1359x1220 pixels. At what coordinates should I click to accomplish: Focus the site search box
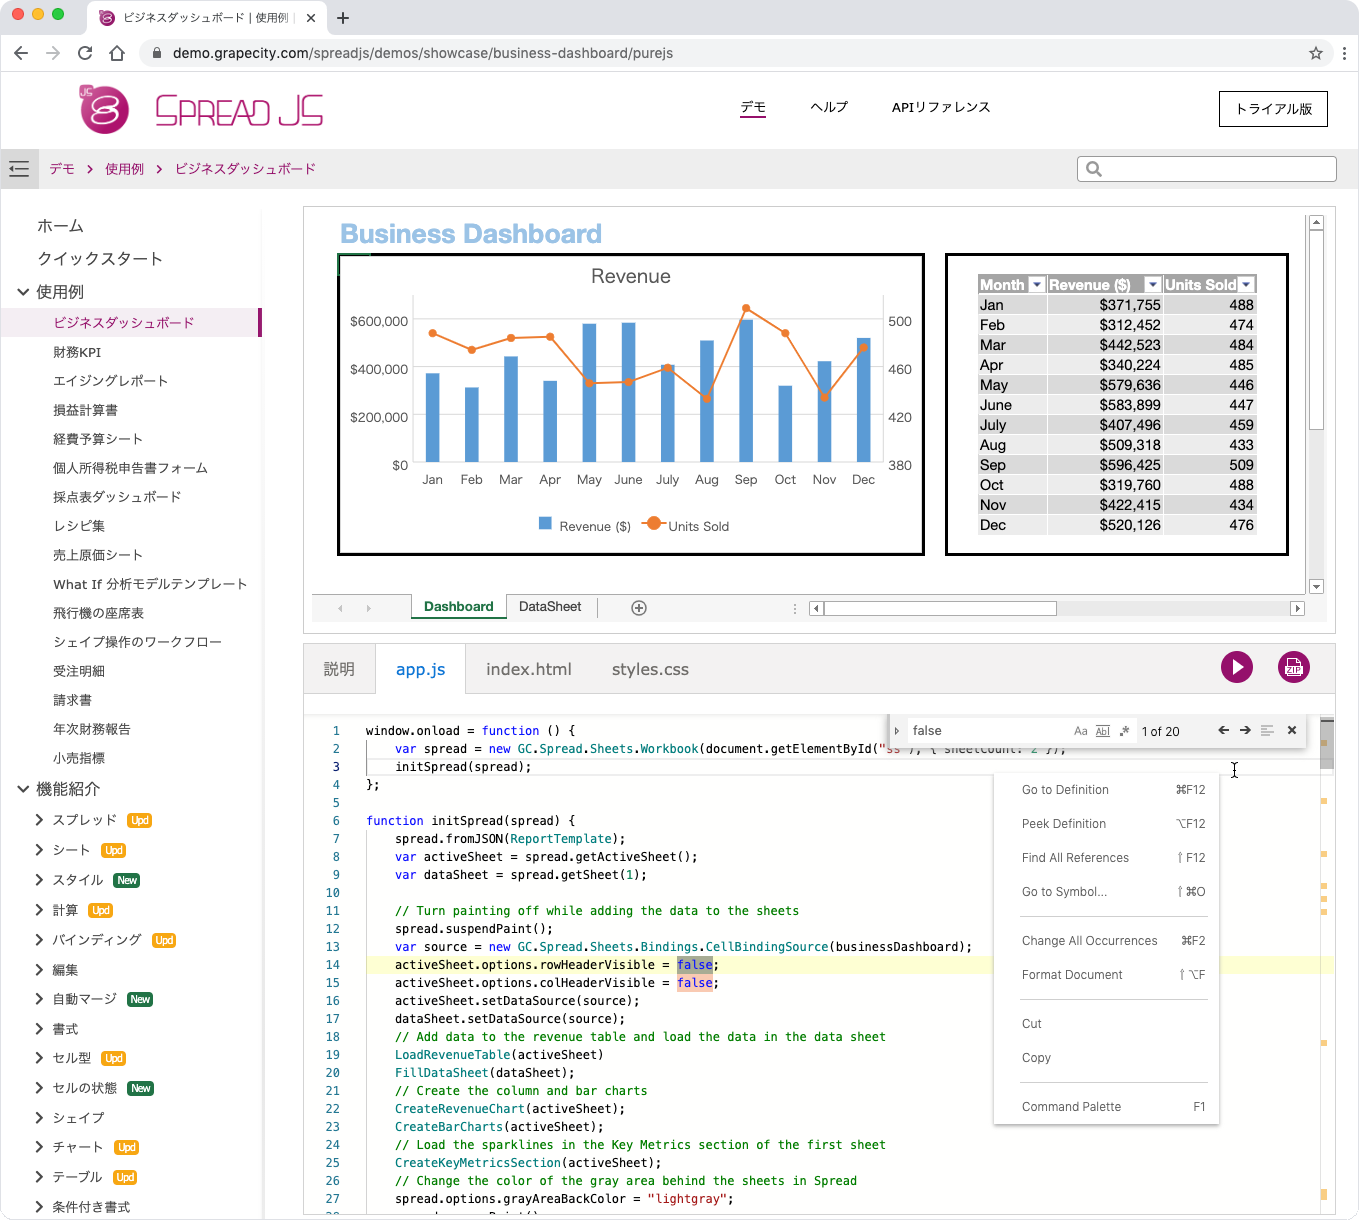pyautogui.click(x=1207, y=169)
